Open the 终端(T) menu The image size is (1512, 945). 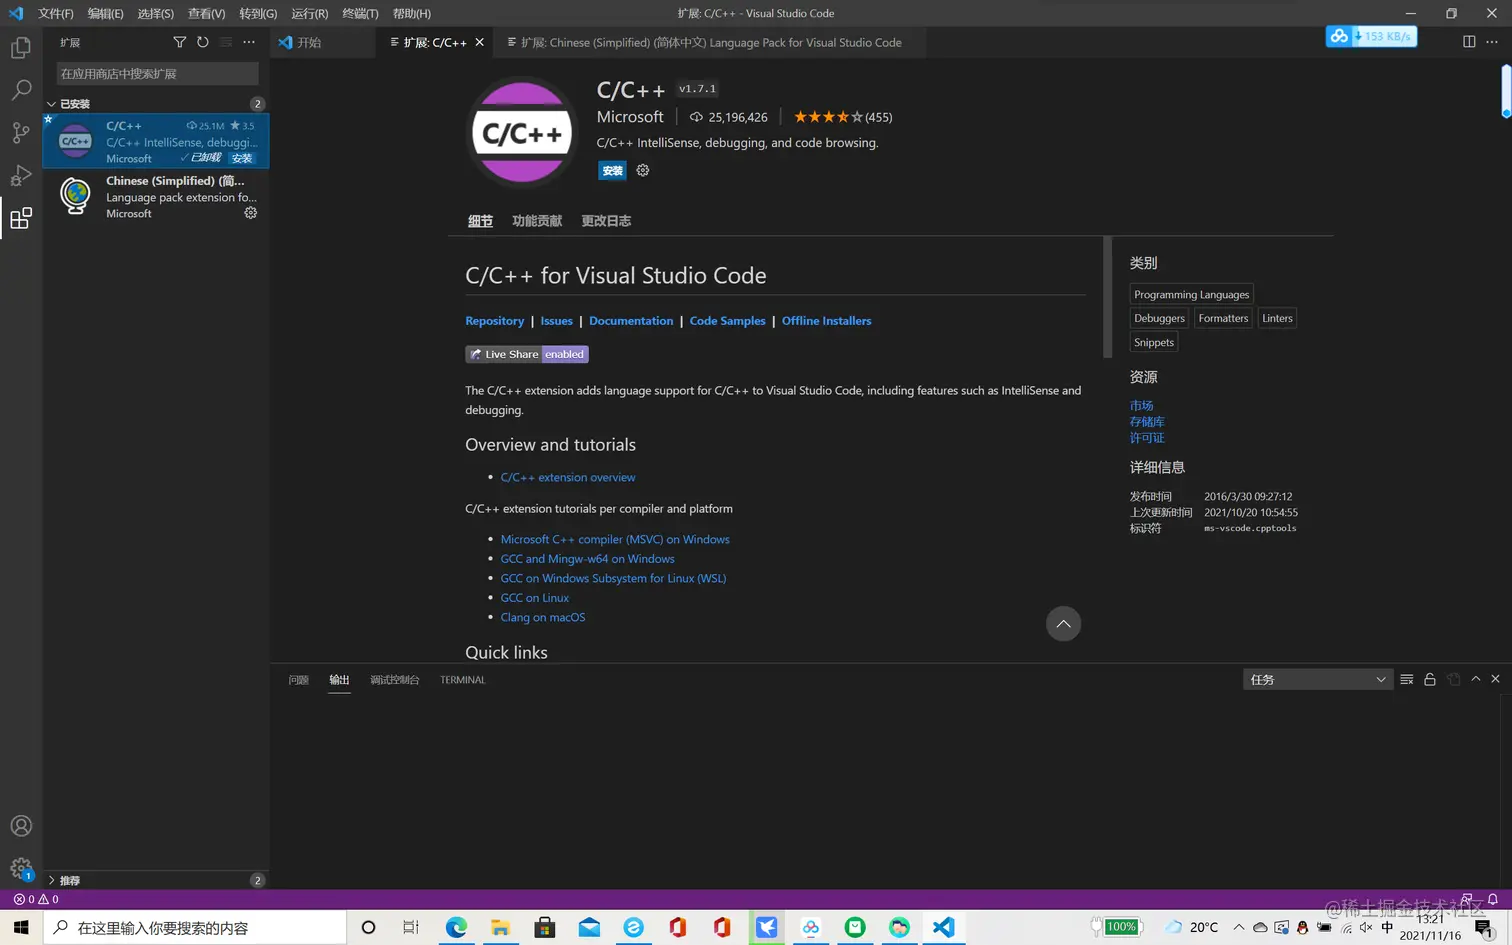[x=360, y=13]
